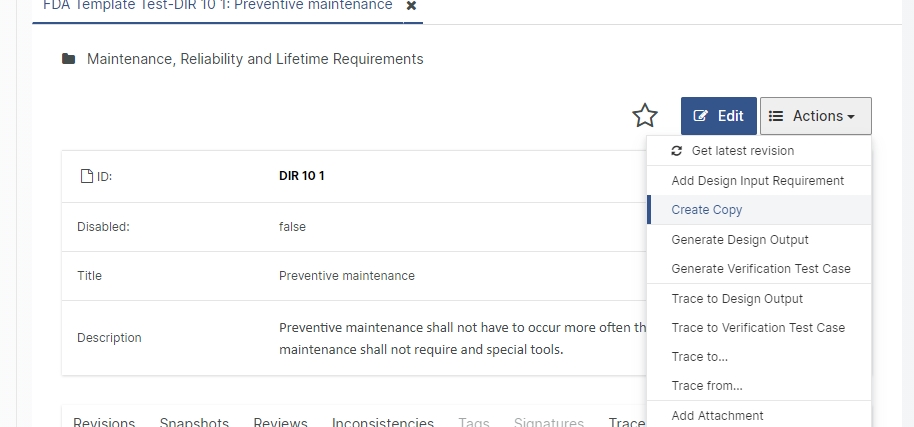
Task: Star this item as a favorite
Action: pos(645,116)
